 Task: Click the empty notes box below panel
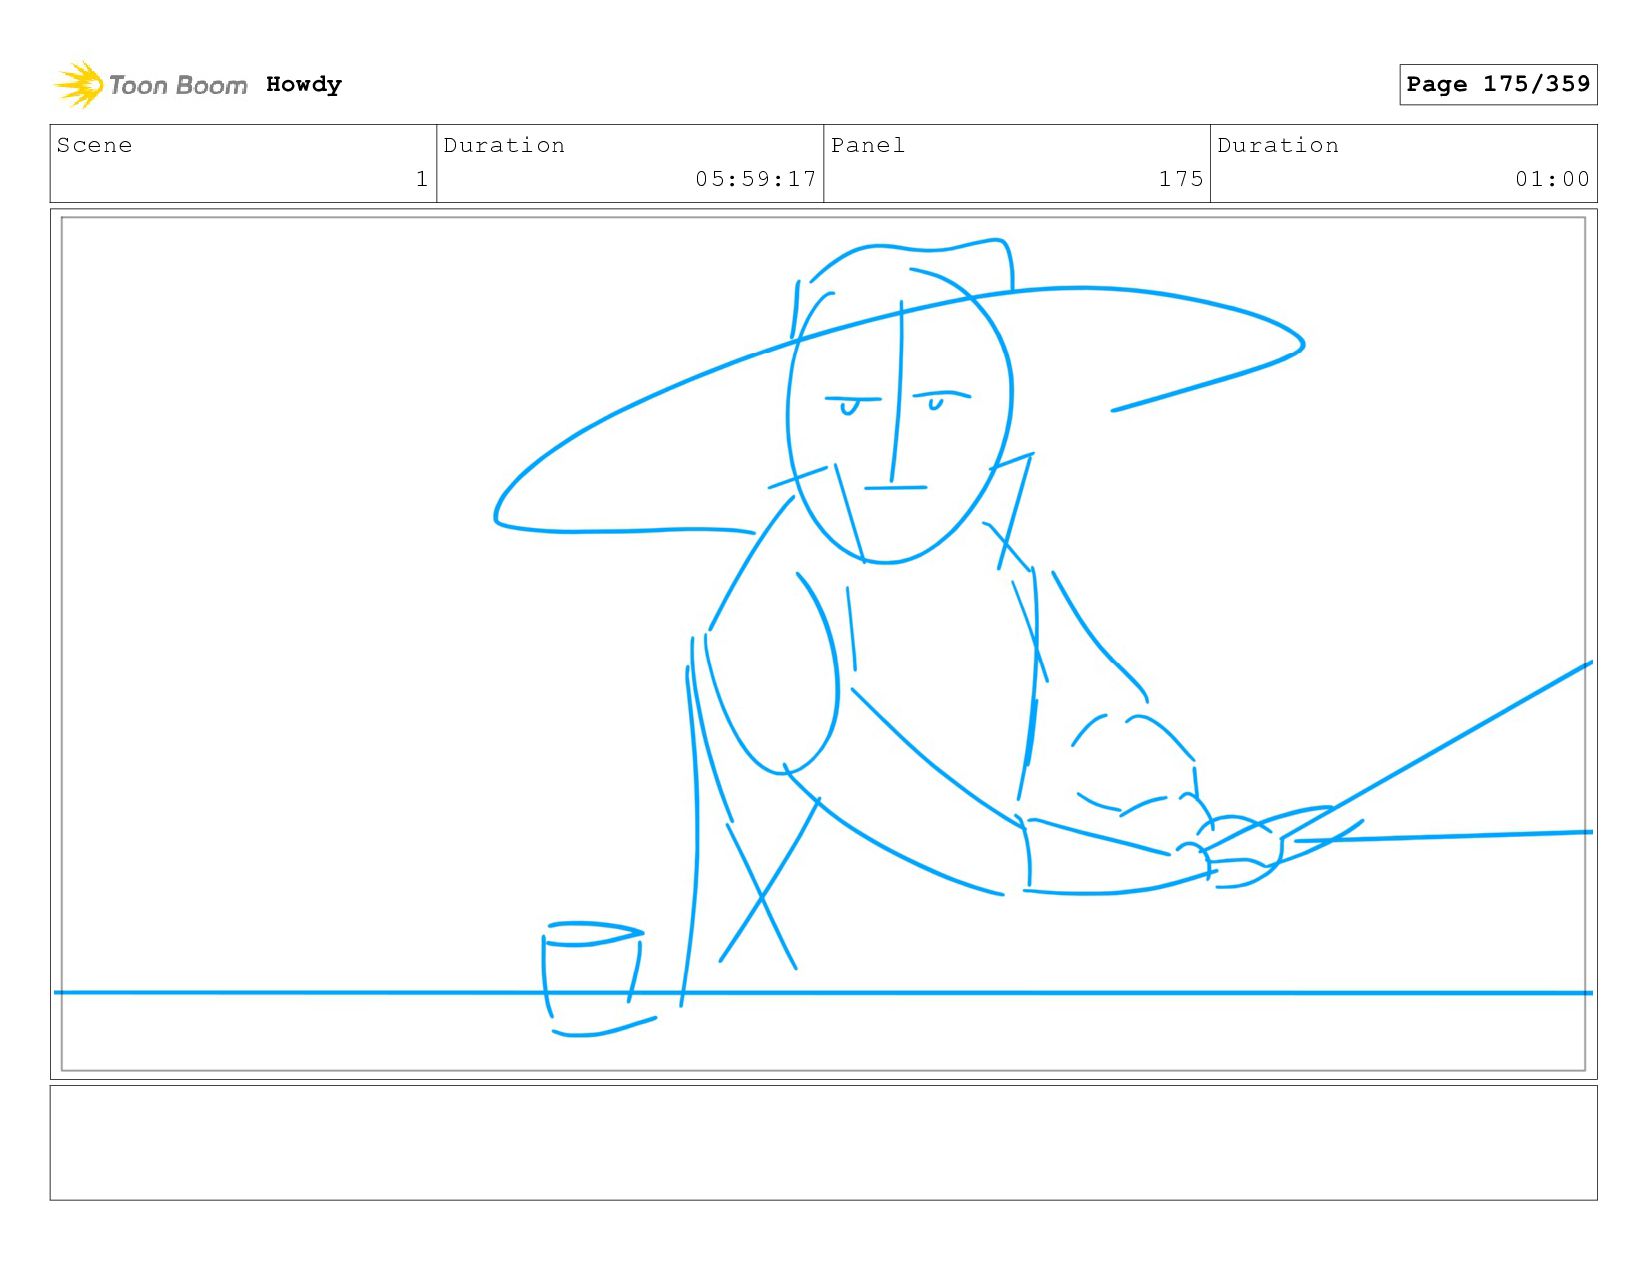click(x=823, y=1143)
